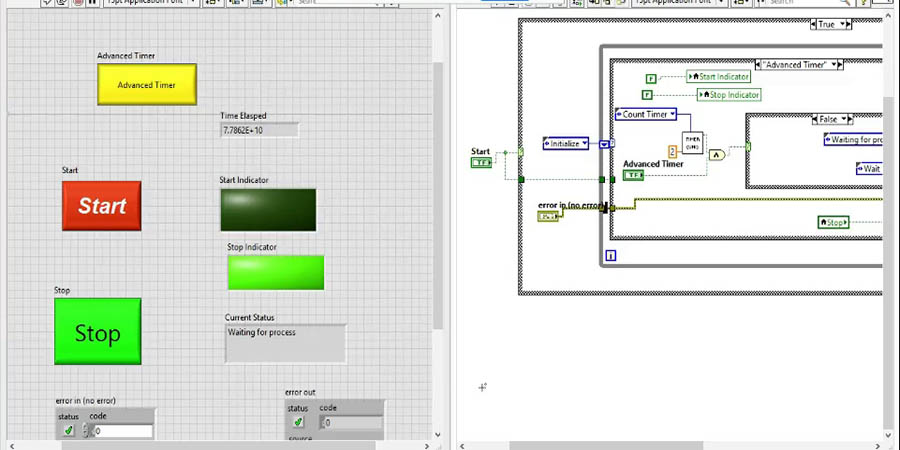Viewport: 900px width, 450px height.
Task: Click the Current Status text box
Action: [x=285, y=343]
